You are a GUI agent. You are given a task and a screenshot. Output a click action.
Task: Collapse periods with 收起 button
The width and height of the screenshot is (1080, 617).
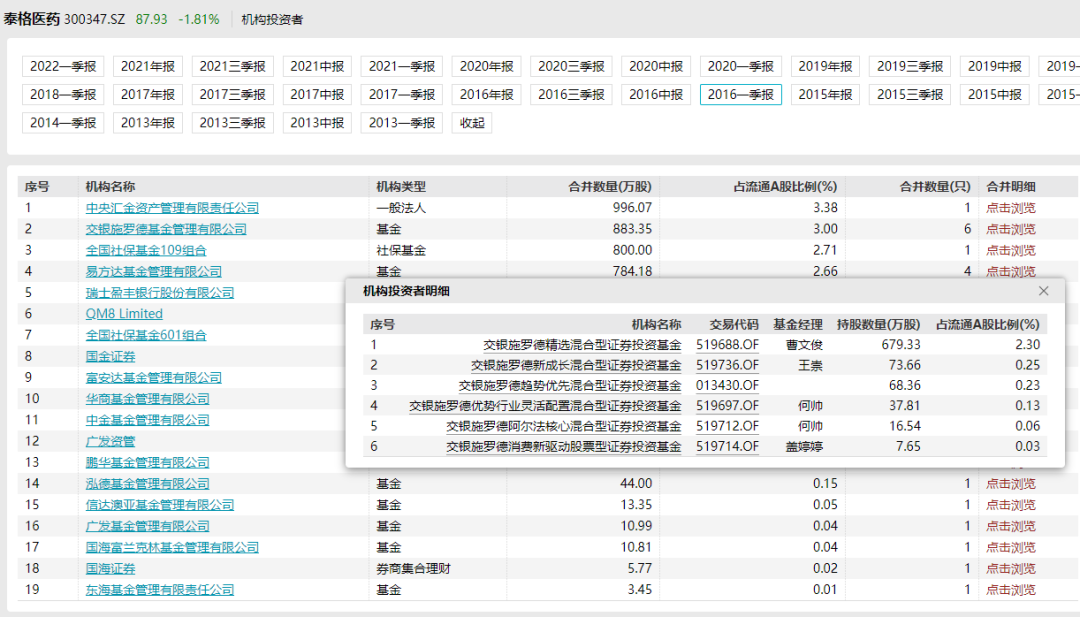click(472, 123)
